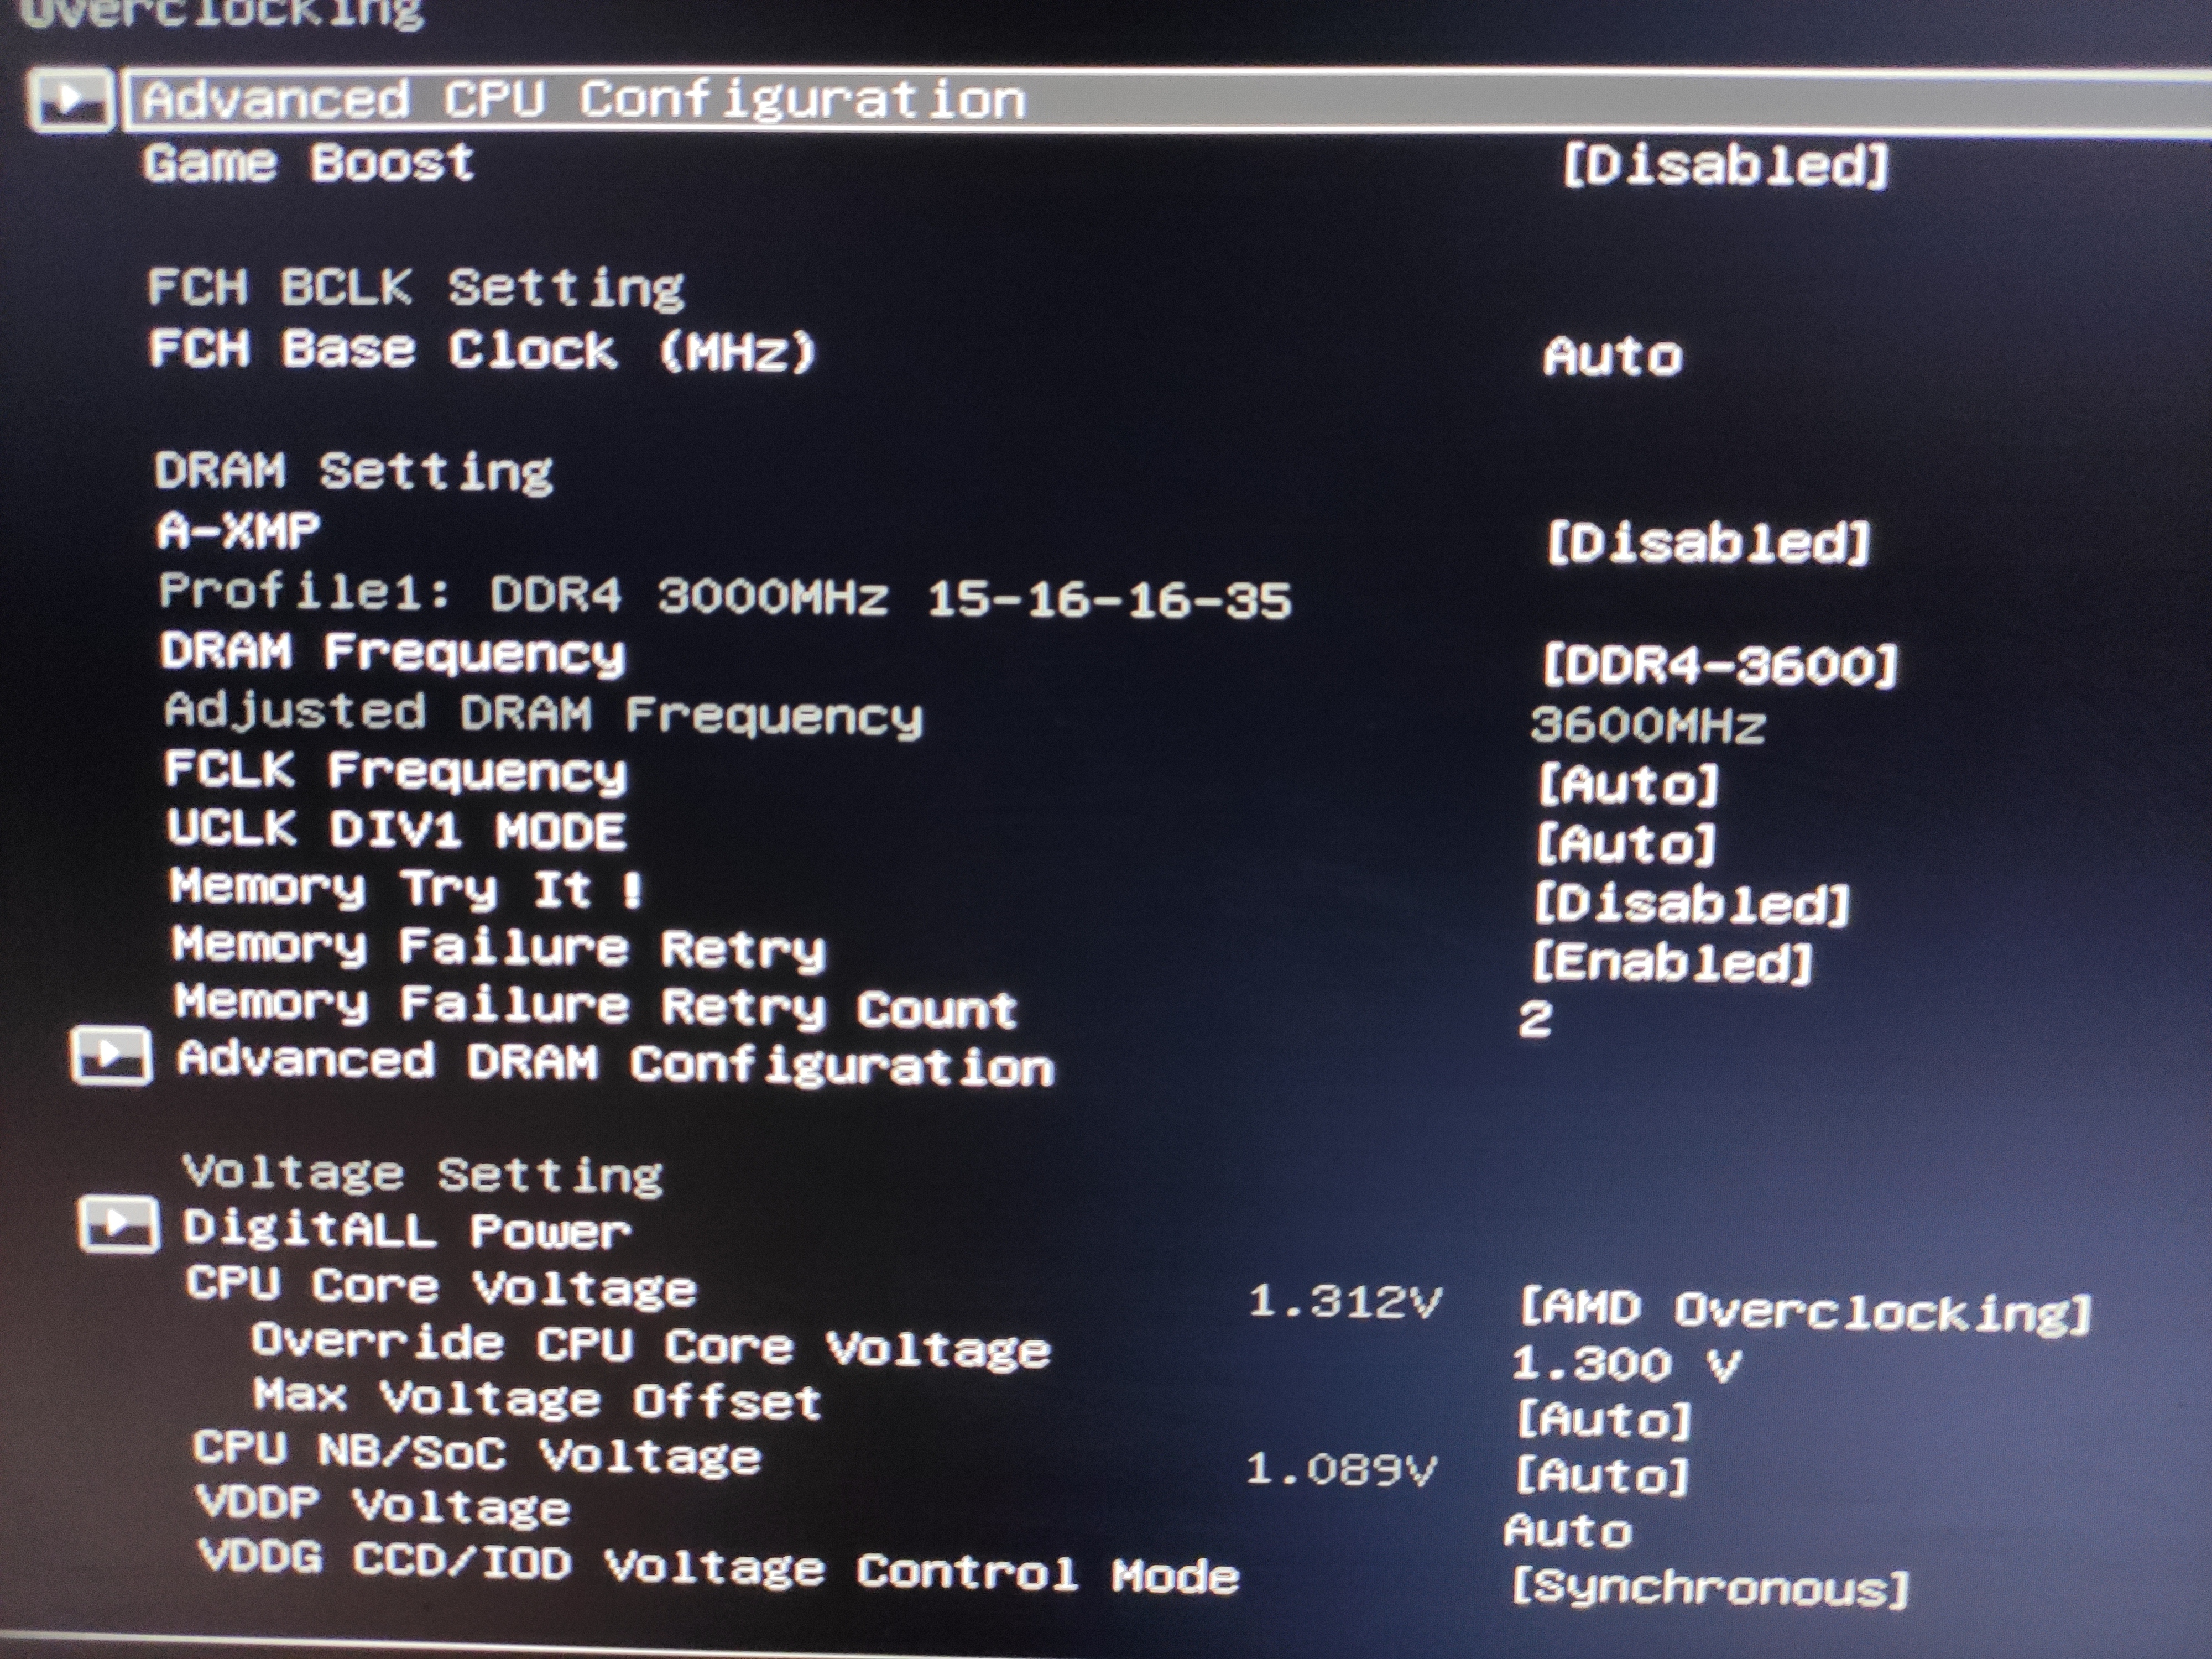Open UCLK DIV1 MODE Auto dropdown
The width and height of the screenshot is (2212, 1659).
1625,844
